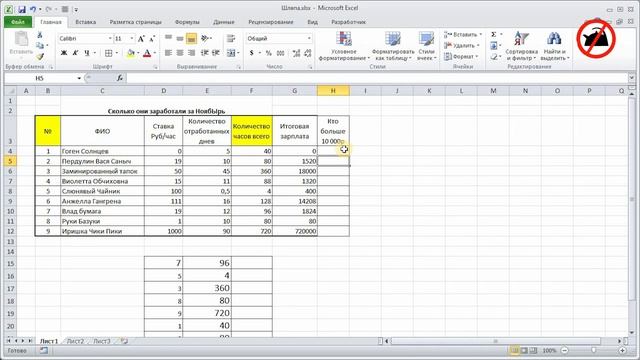Align text right in the cell

(x=191, y=53)
